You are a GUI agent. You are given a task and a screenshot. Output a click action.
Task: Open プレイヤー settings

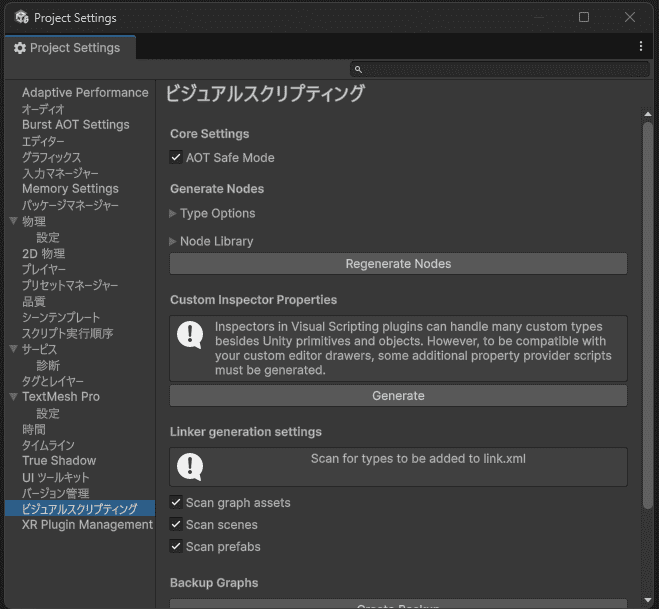[44, 269]
